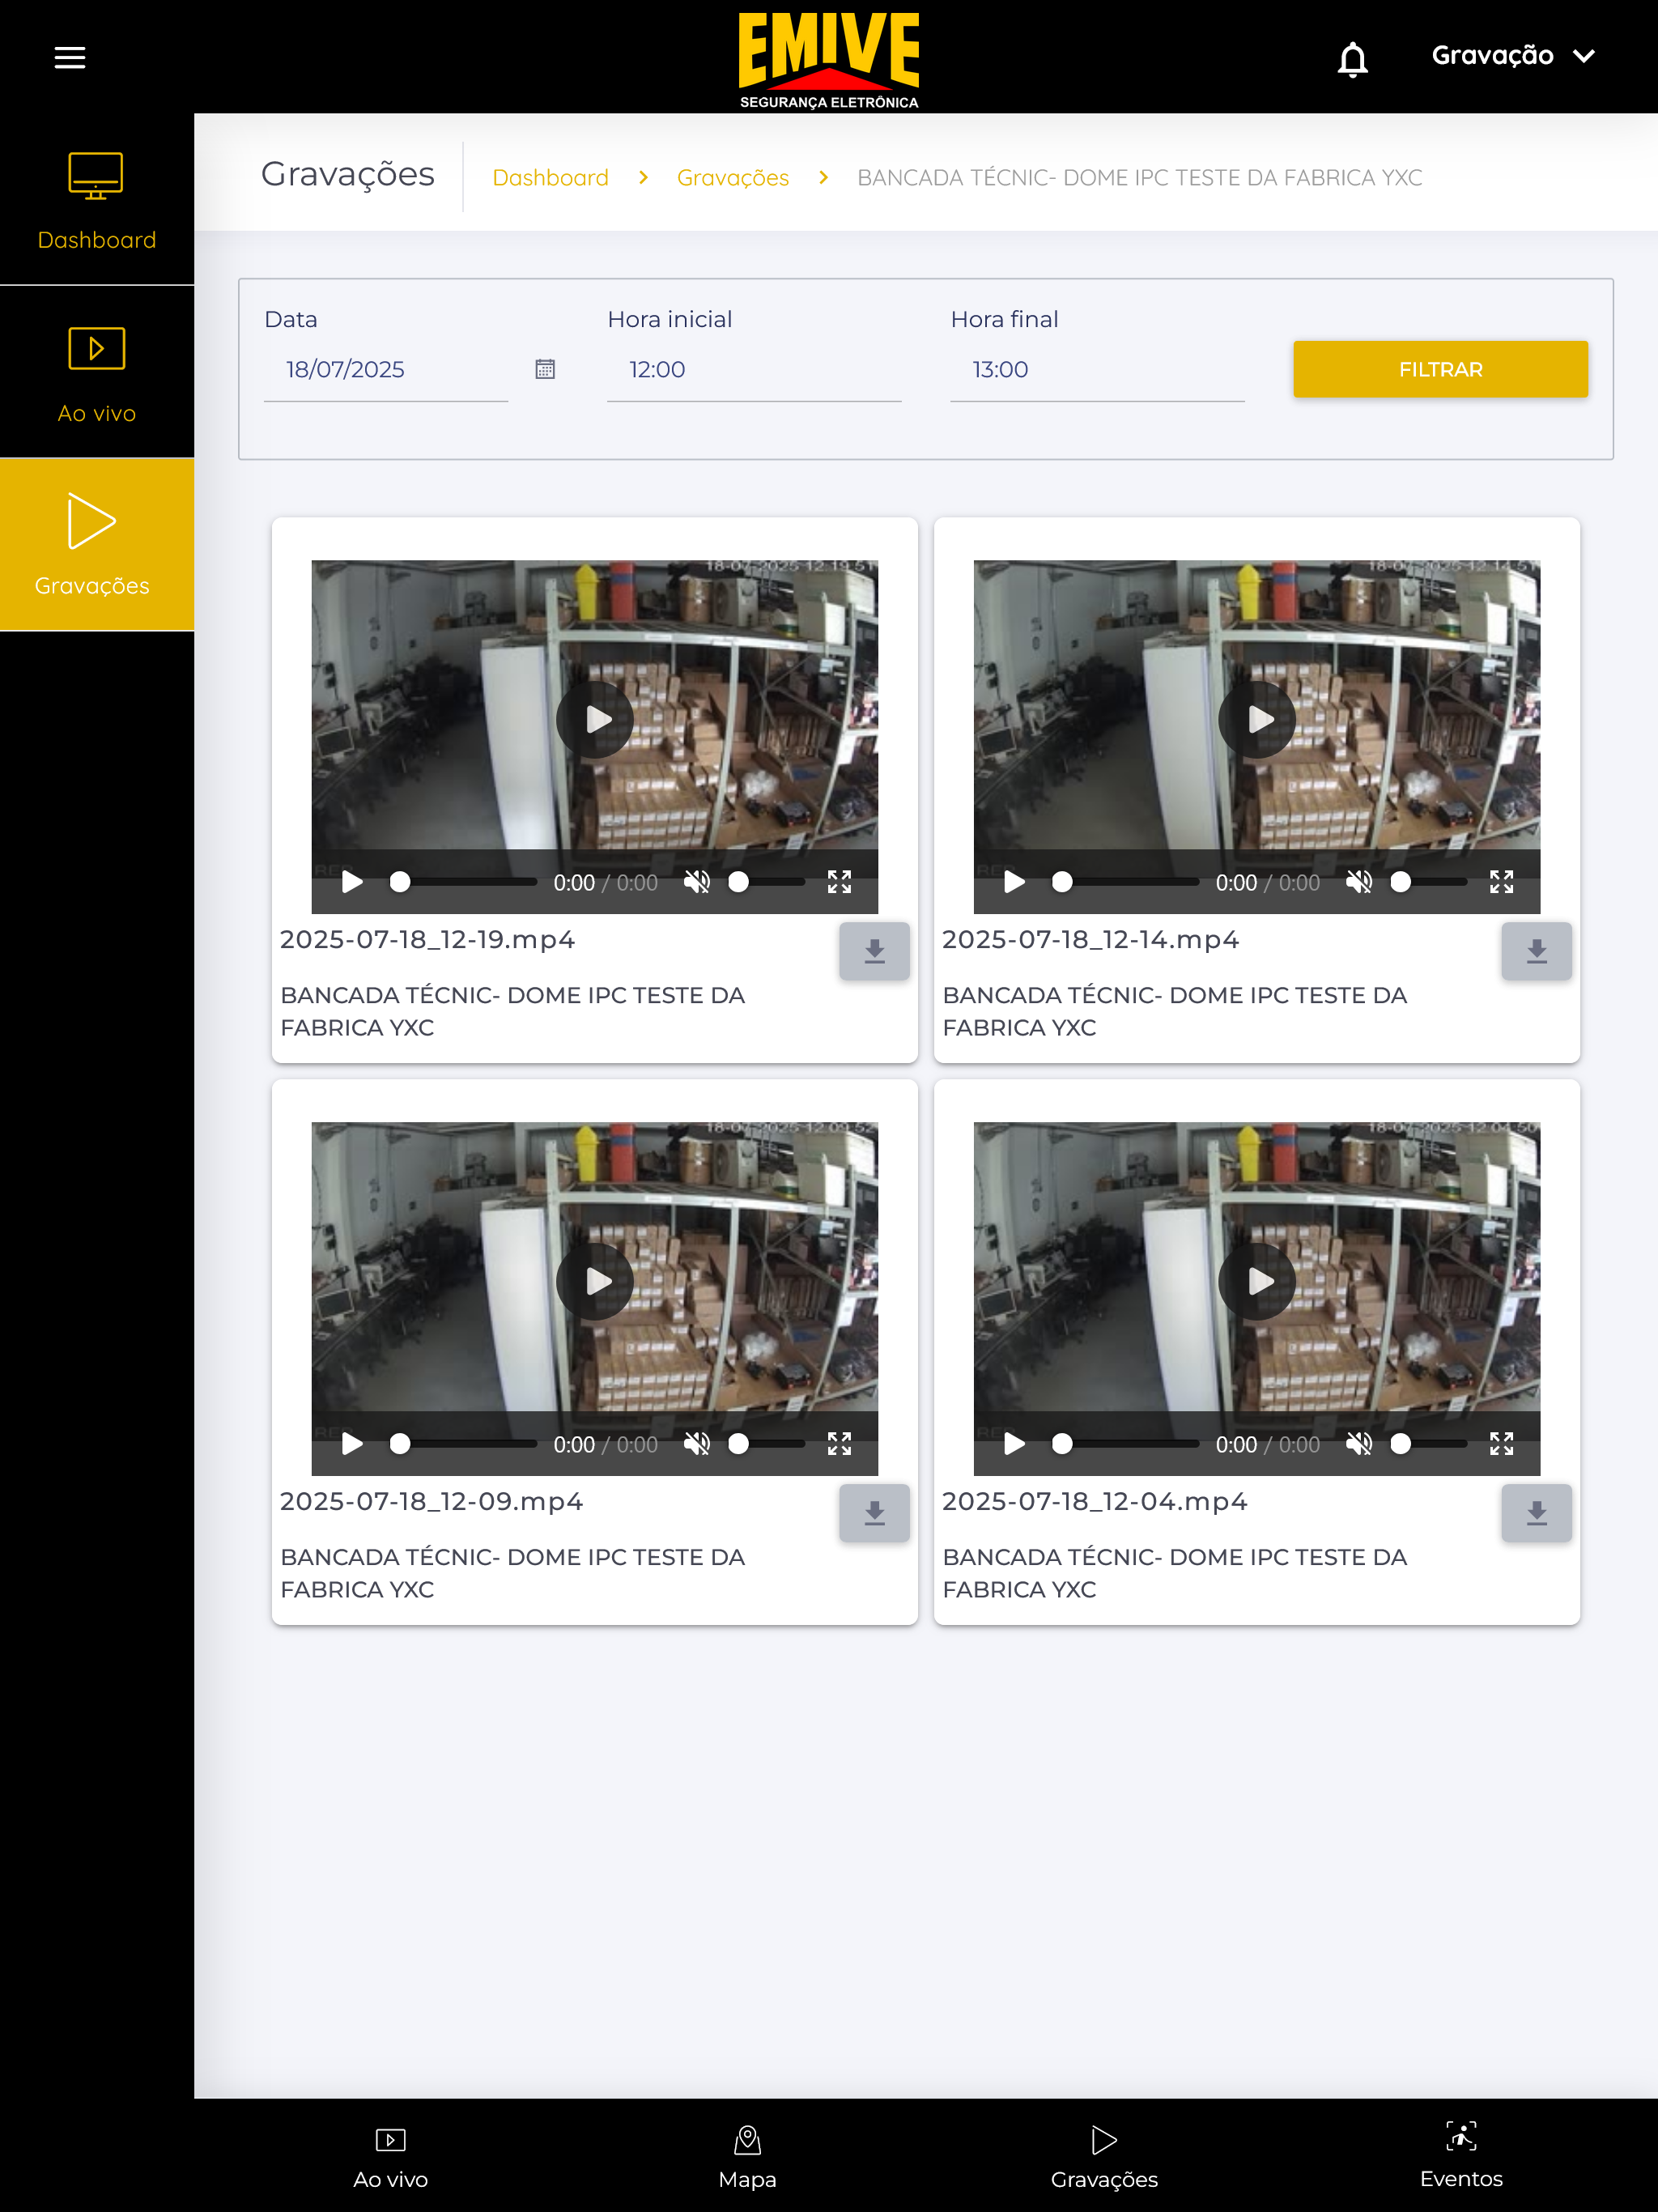
Task: Download 2025-07-18_12-09.mp4
Action: point(874,1513)
